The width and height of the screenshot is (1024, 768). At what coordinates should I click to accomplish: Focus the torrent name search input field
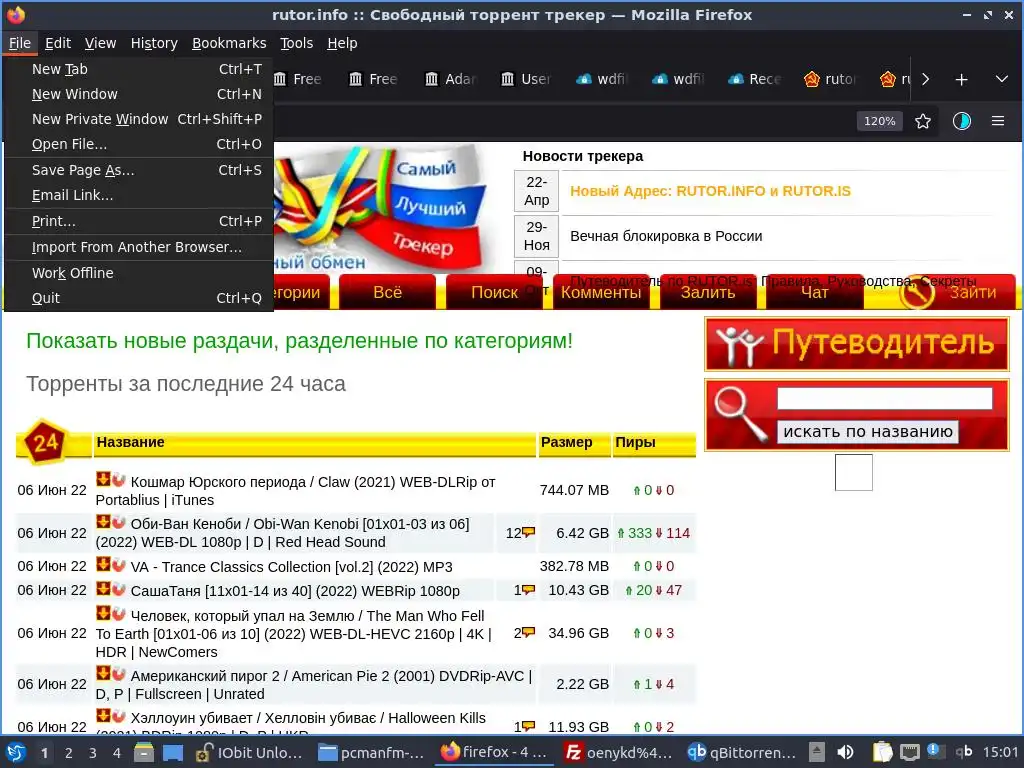tap(884, 398)
